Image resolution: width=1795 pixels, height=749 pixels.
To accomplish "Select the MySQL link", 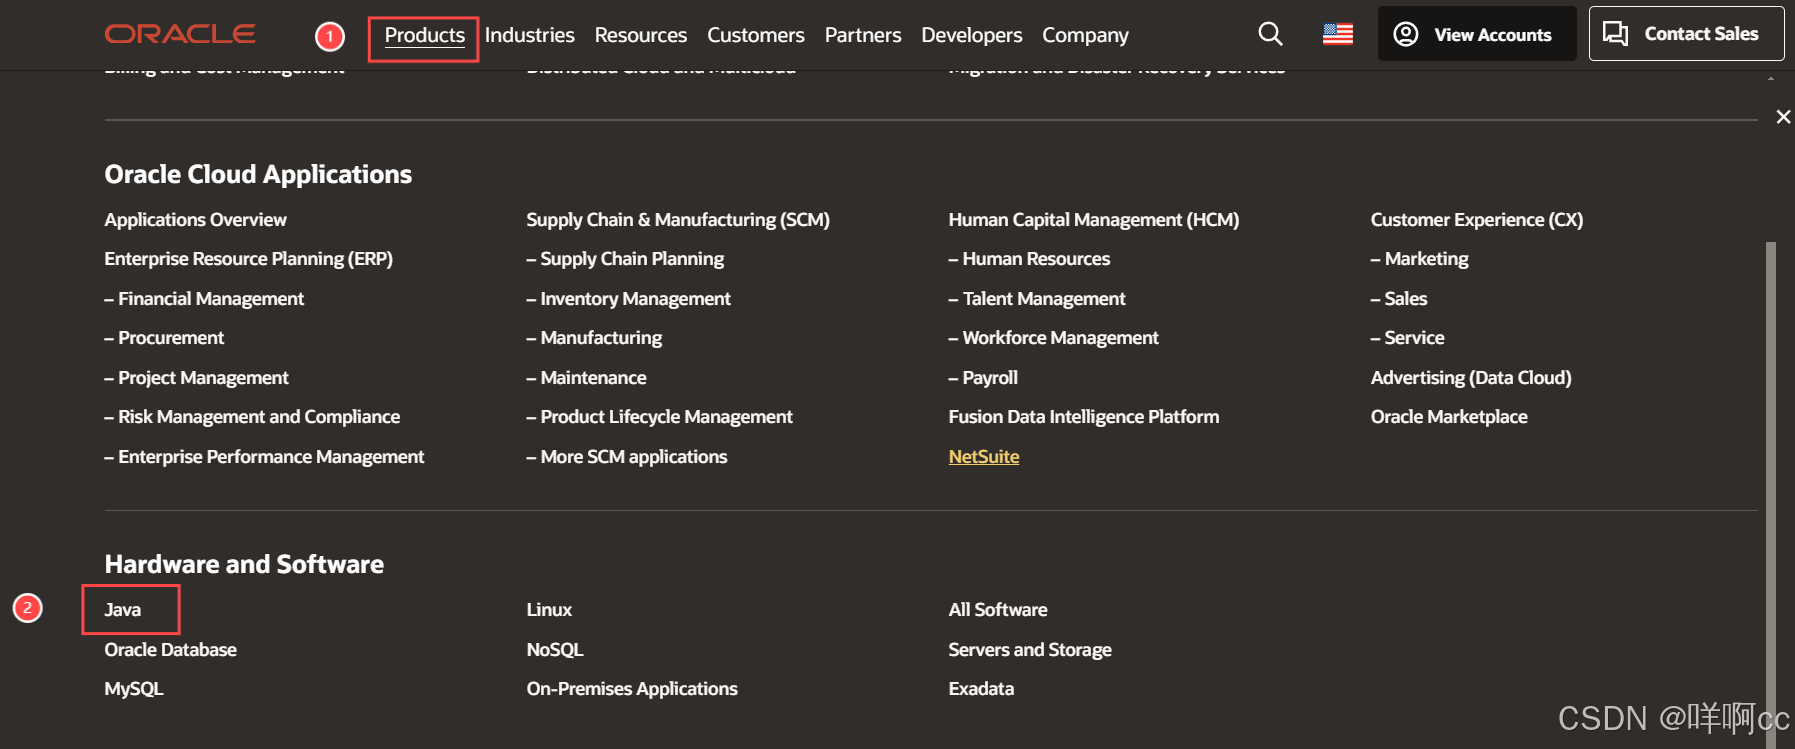I will 134,689.
